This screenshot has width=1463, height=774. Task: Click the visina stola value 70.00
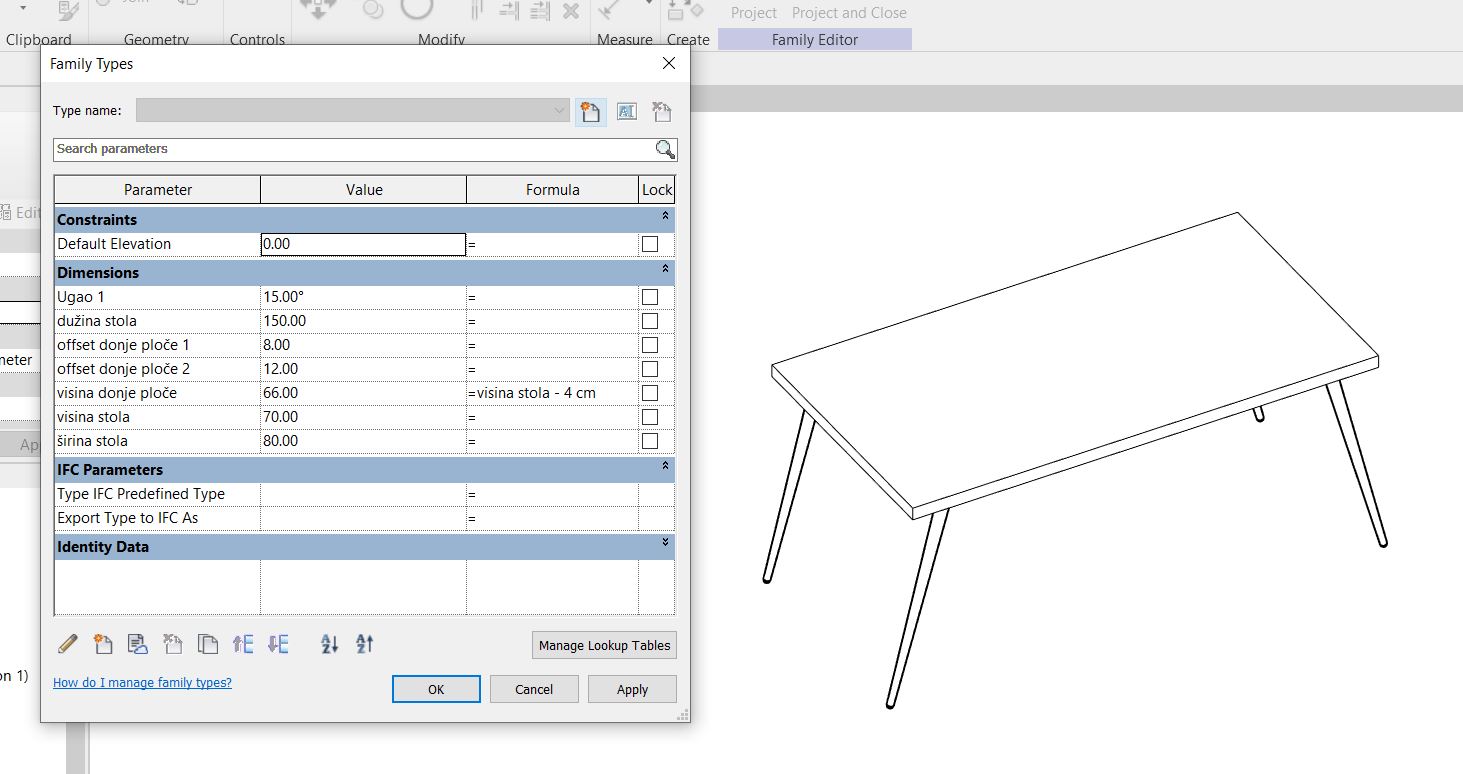[363, 417]
